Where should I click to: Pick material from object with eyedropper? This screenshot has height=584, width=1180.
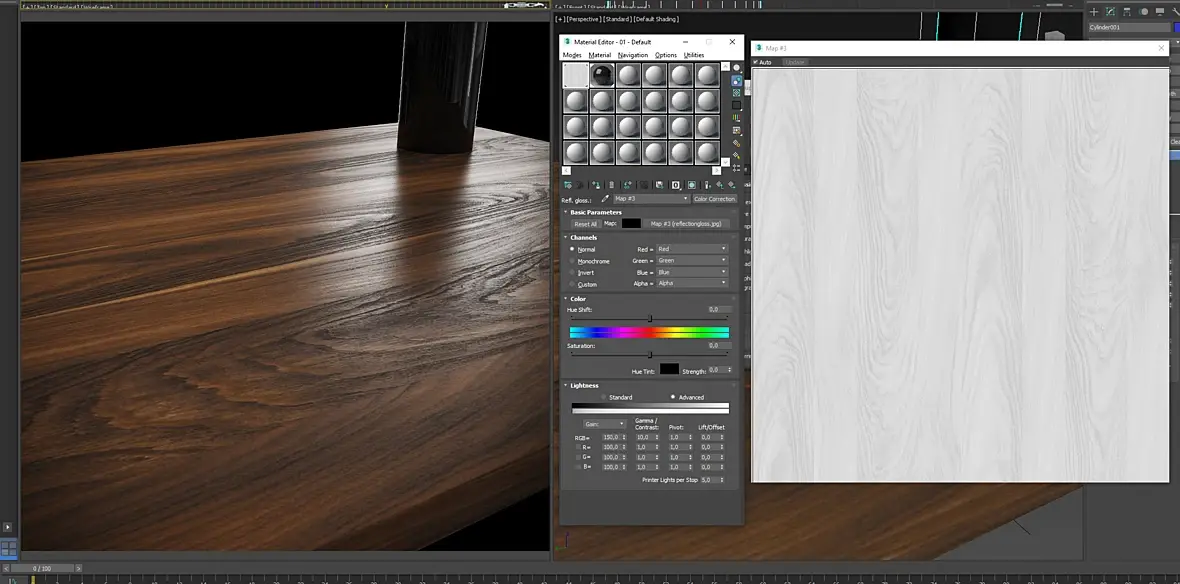coord(605,199)
